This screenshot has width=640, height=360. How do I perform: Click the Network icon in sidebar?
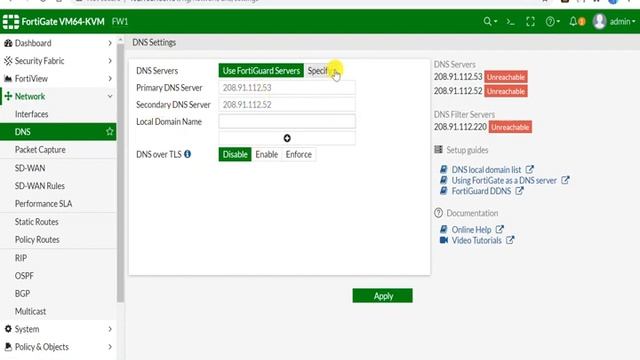click(8, 96)
